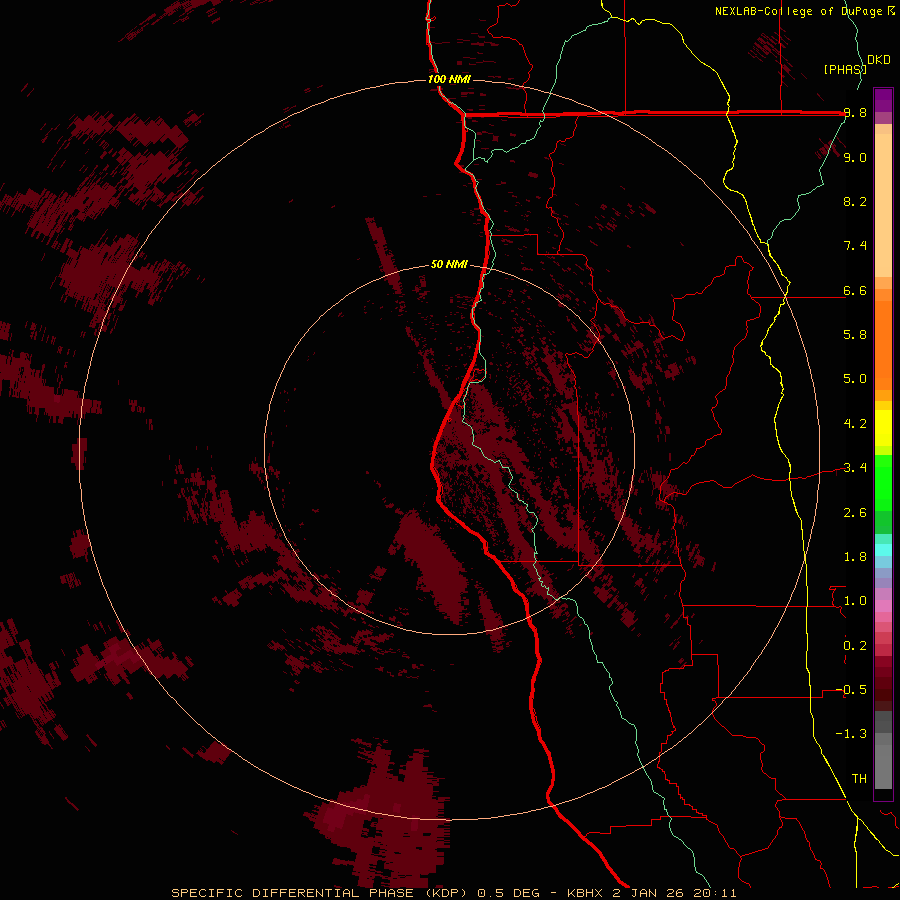900x900 pixels.
Task: Click the SPECIFIC DIFFERENTIAL PHASE product title
Action: 292,893
